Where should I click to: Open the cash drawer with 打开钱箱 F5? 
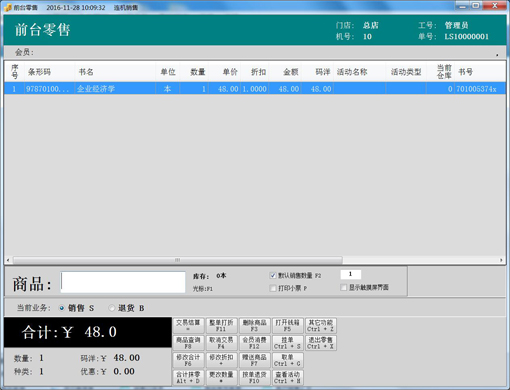pyautogui.click(x=287, y=325)
